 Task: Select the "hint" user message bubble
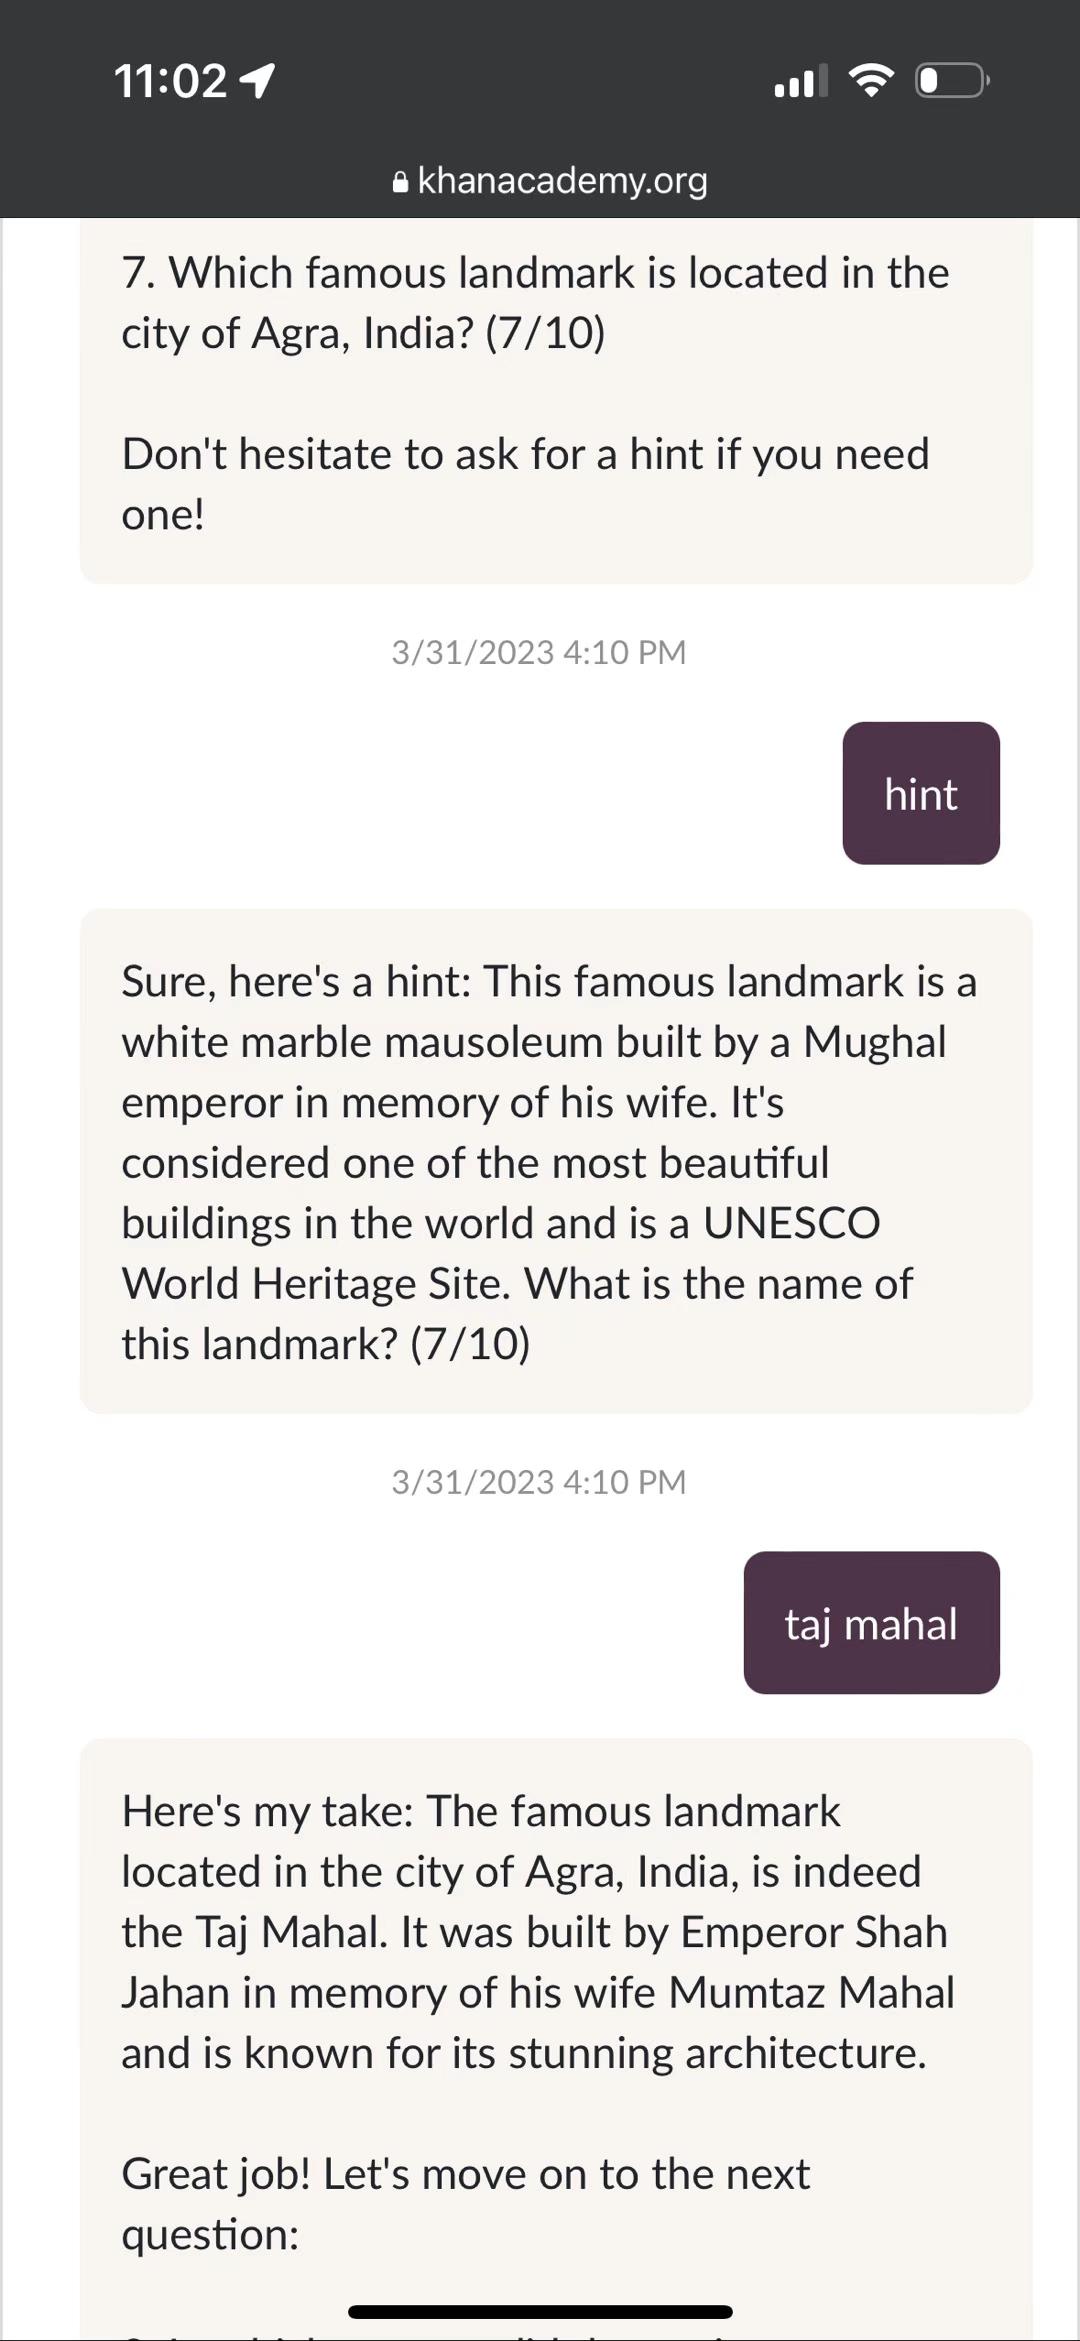click(x=921, y=794)
